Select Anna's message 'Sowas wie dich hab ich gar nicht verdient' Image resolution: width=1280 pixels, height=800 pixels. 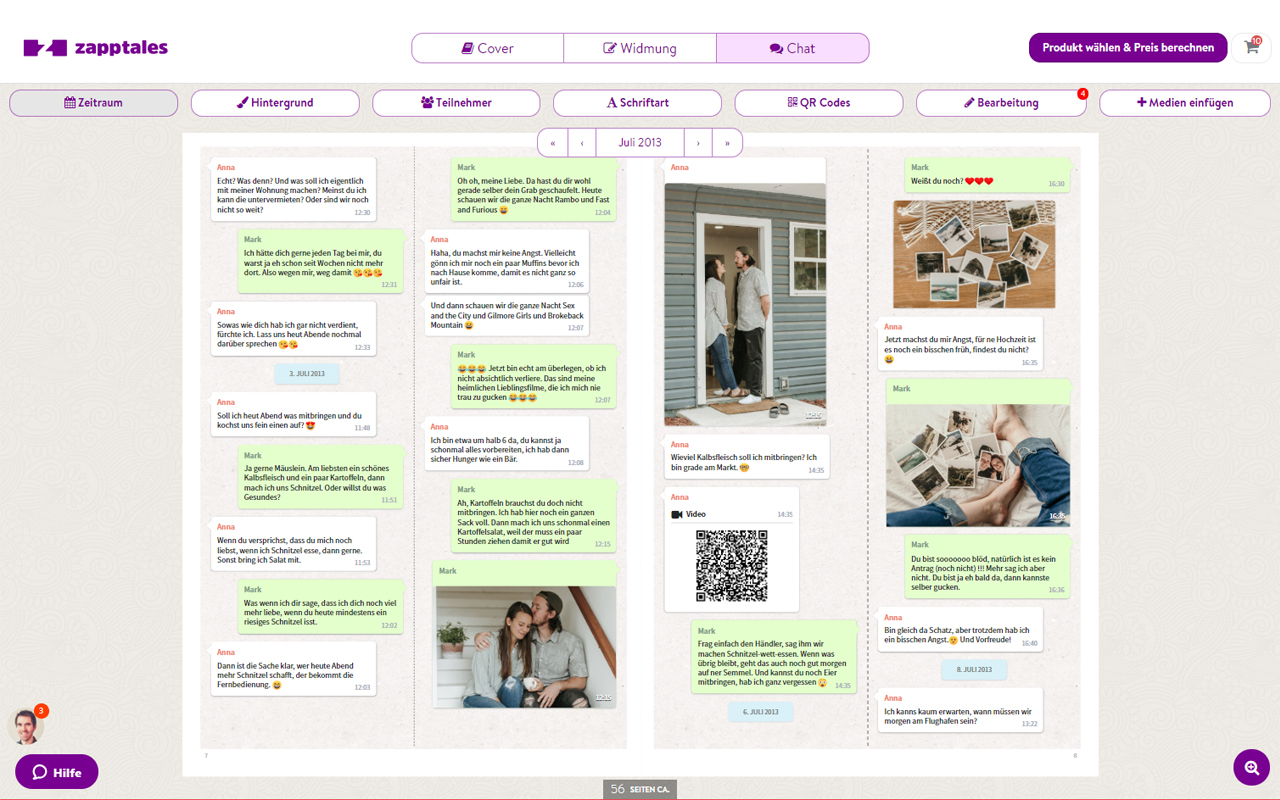point(294,328)
